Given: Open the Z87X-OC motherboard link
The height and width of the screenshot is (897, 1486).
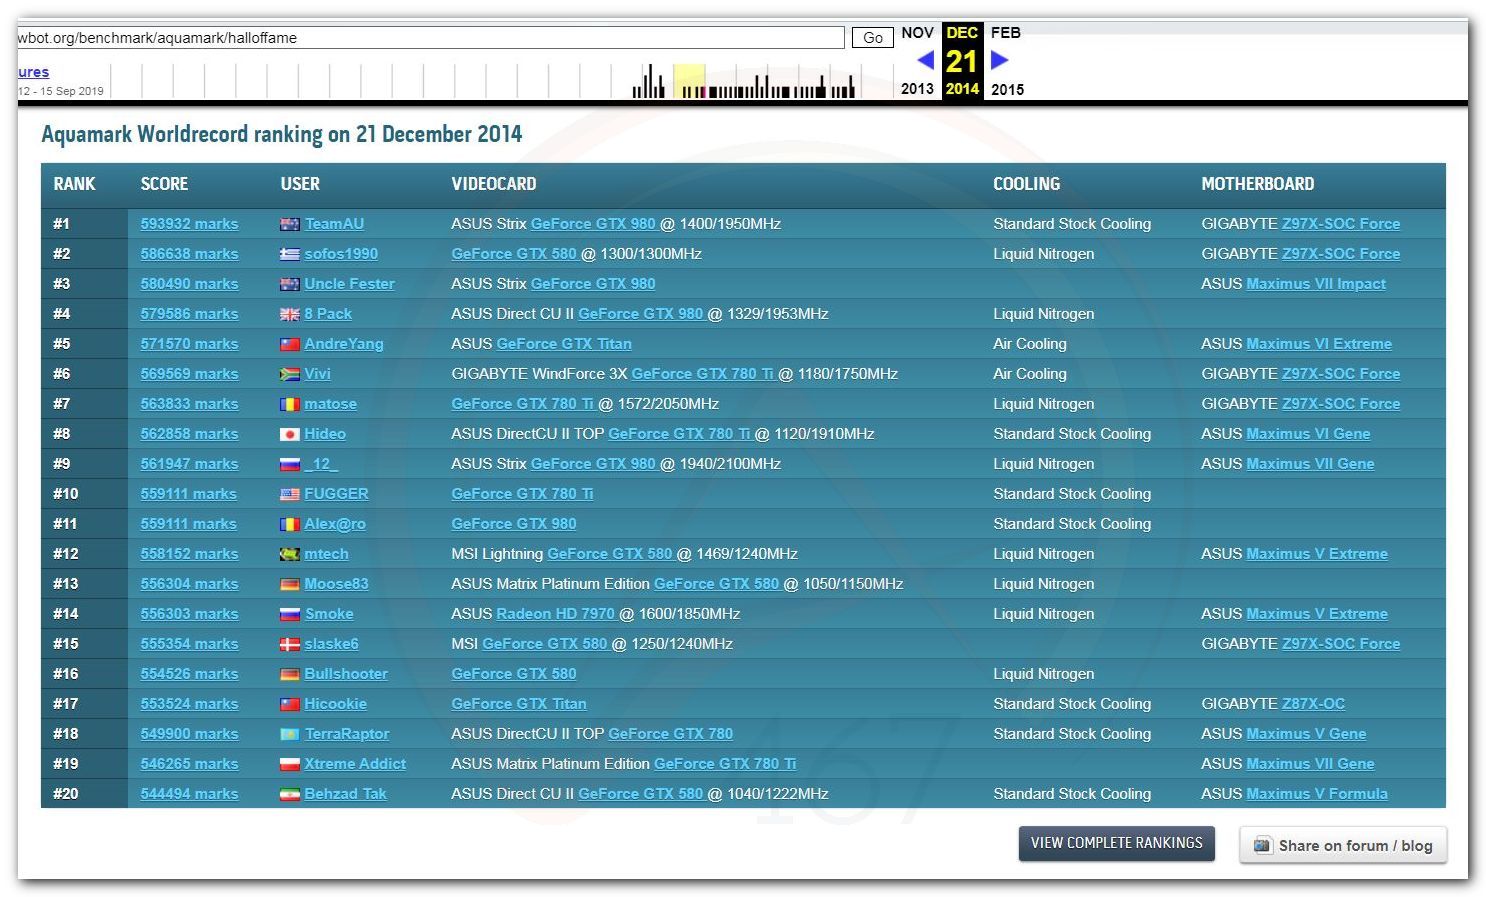Looking at the screenshot, I should coord(1313,704).
